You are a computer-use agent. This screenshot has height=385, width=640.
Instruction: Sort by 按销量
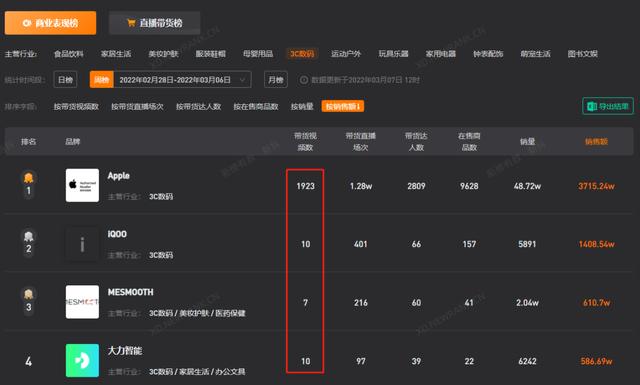[x=302, y=107]
